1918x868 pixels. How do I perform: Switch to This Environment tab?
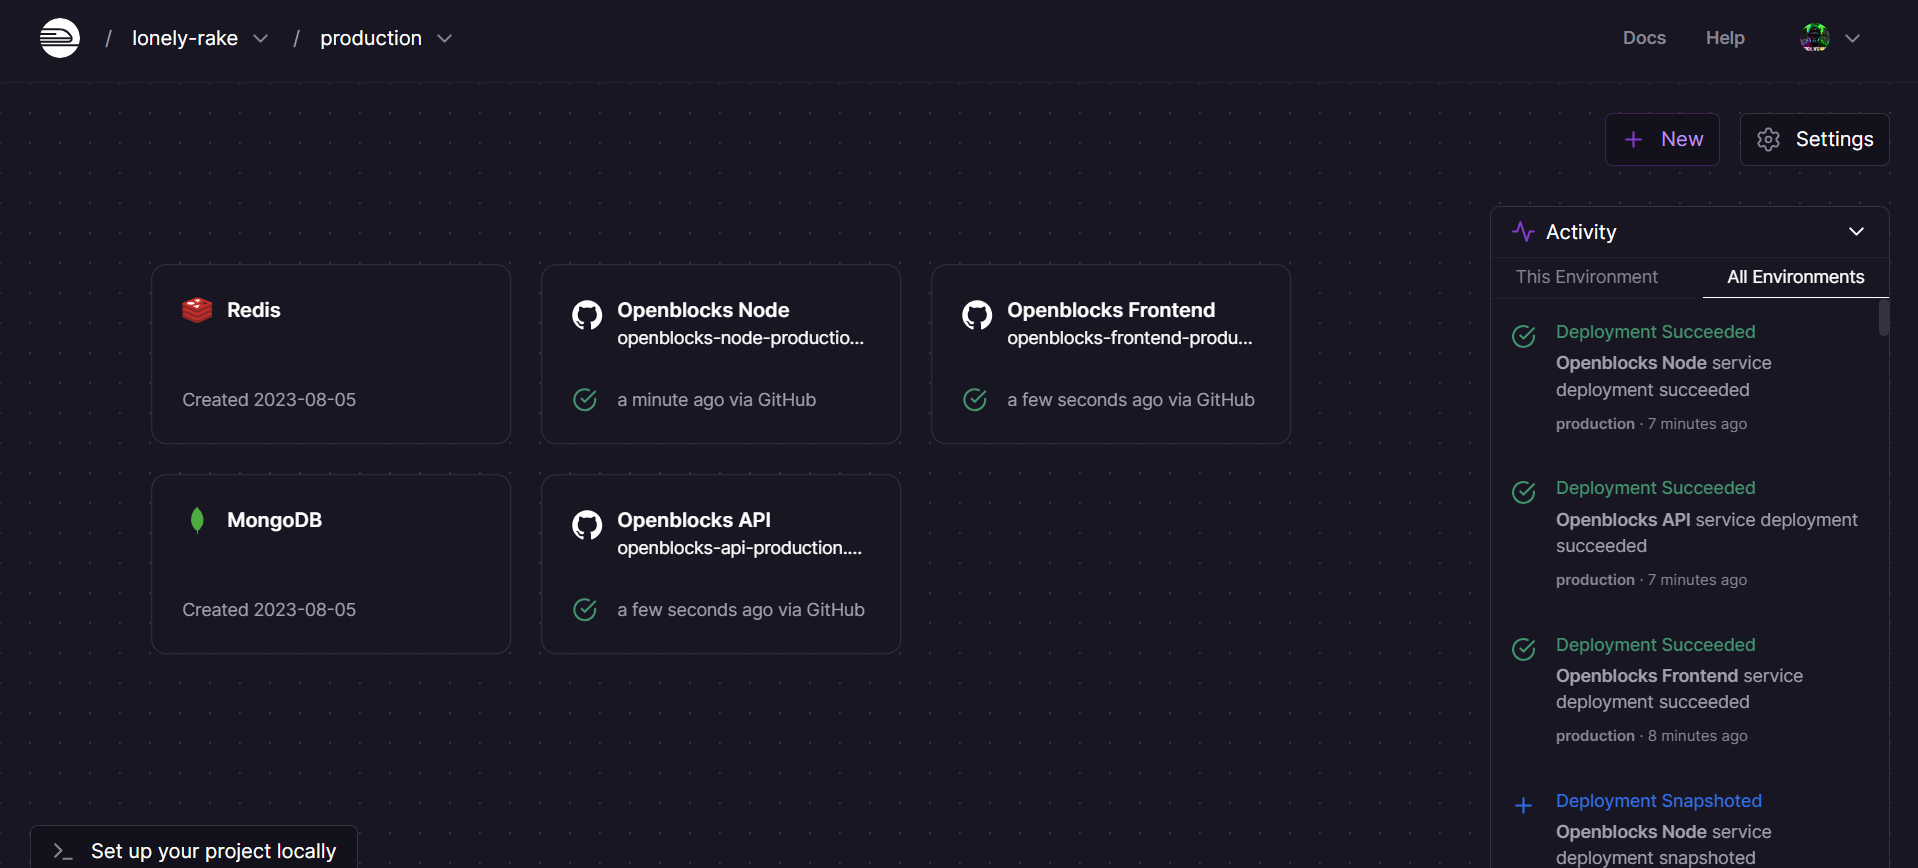tap(1586, 277)
